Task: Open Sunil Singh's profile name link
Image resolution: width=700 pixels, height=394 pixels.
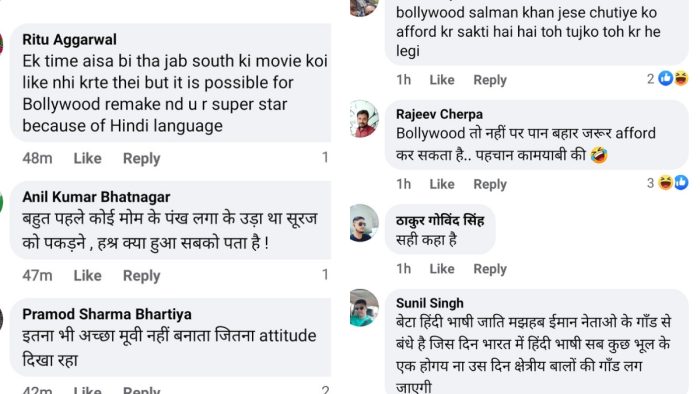Action: (430, 303)
